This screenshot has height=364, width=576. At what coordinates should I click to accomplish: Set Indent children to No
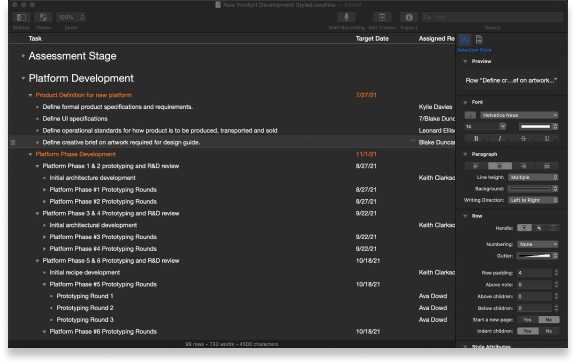549,331
